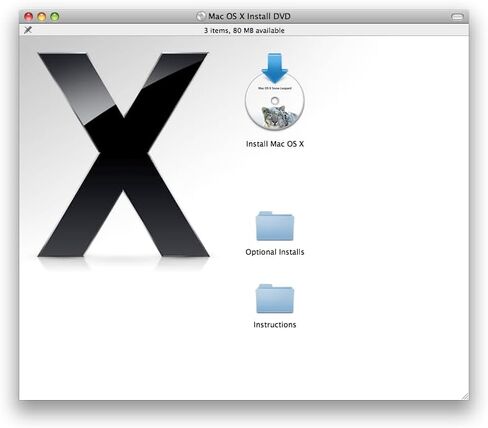Select the "Optional Installs" label
Screen dimensions: 488x428
pos(275,252)
